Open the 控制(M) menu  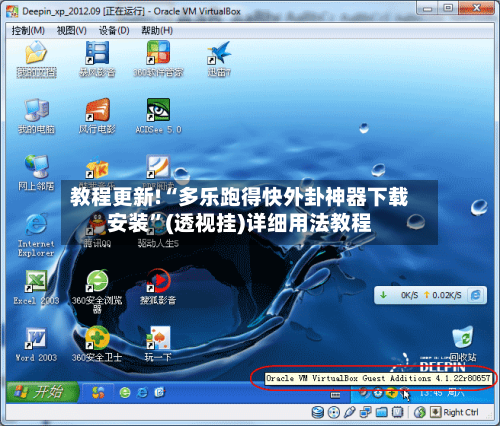tap(28, 31)
